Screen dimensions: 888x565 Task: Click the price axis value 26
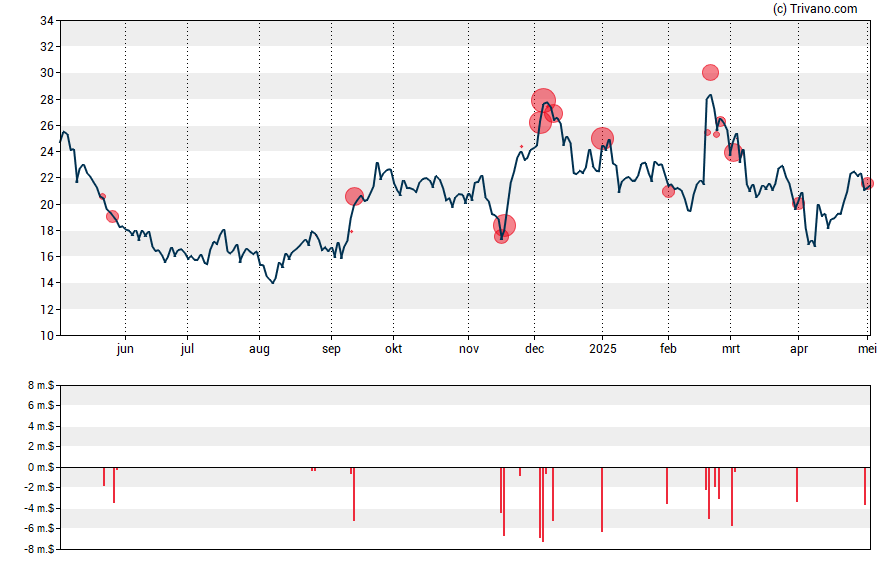click(x=47, y=126)
